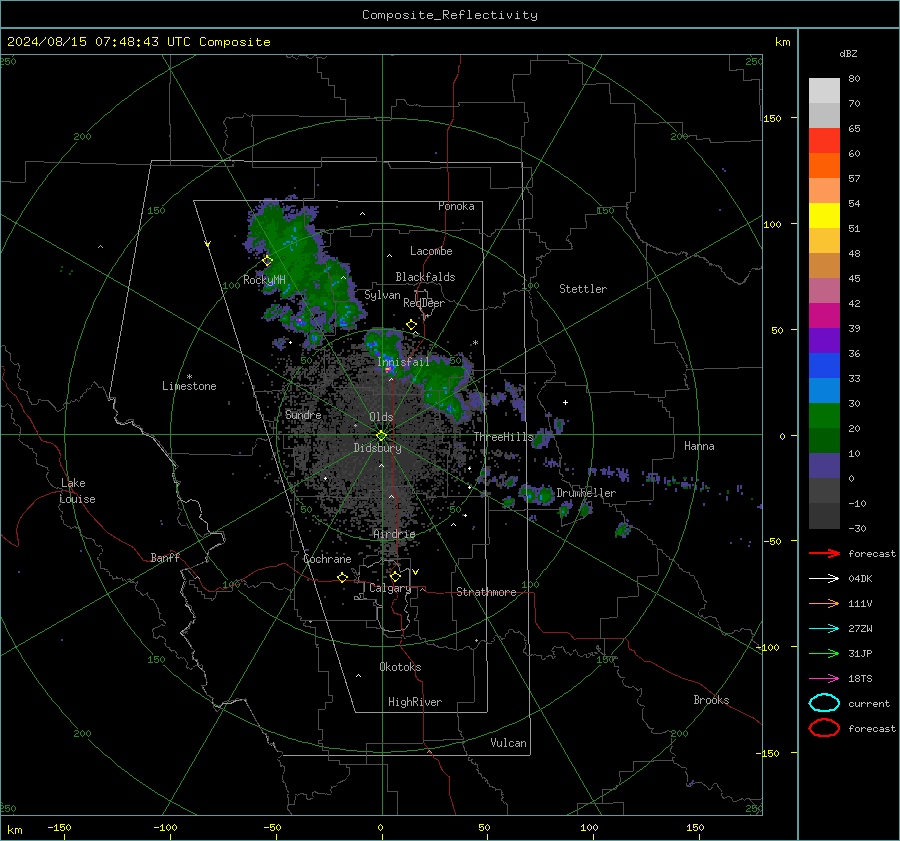Click the 18TS legend label
This screenshot has width=900, height=841.
(860, 679)
